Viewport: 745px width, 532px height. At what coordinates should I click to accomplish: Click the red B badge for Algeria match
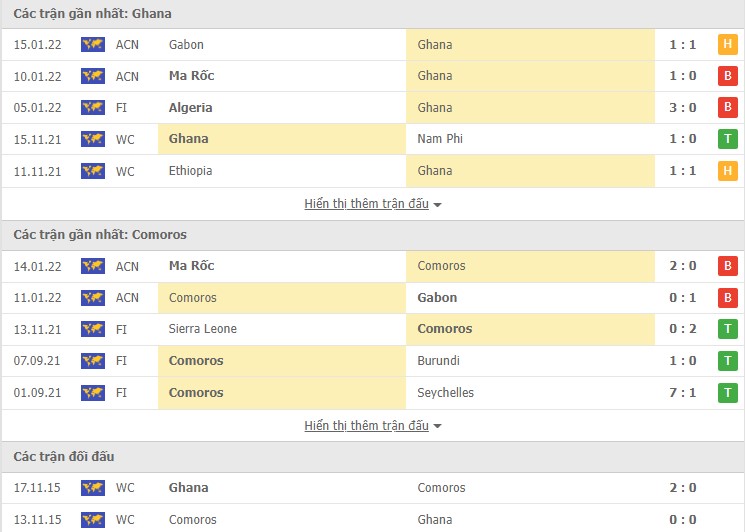727,107
